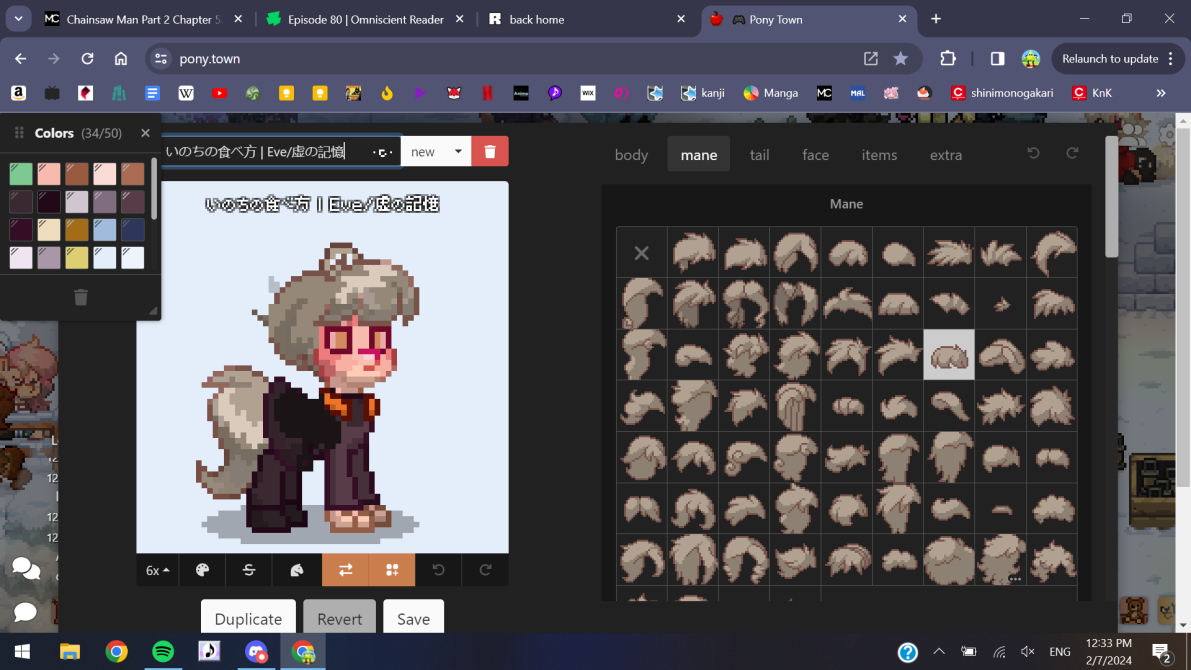Viewport: 1191px width, 670px height.
Task: Click the Save button
Action: (413, 619)
